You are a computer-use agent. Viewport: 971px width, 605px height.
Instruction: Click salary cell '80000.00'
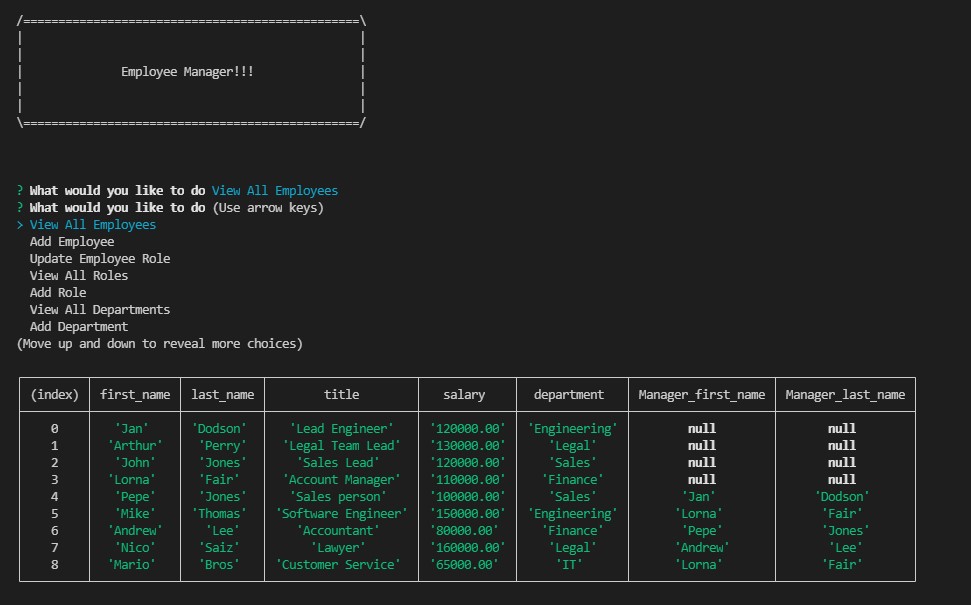464,531
